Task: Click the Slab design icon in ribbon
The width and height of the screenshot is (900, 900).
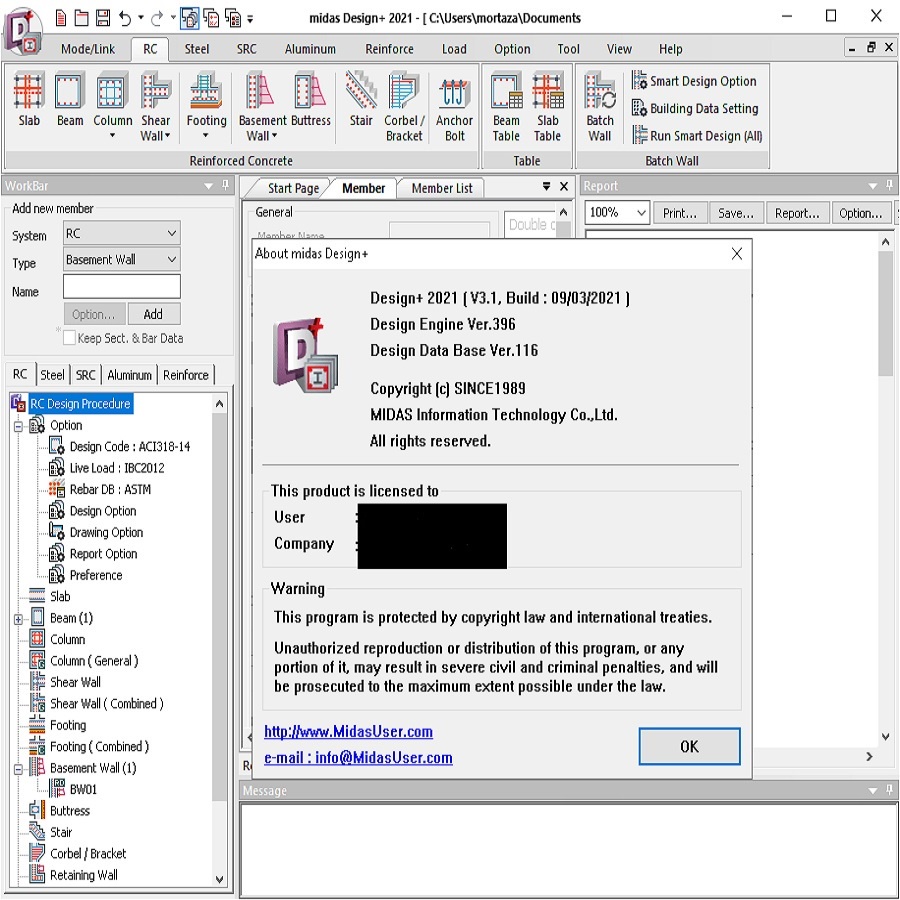Action: (x=29, y=101)
